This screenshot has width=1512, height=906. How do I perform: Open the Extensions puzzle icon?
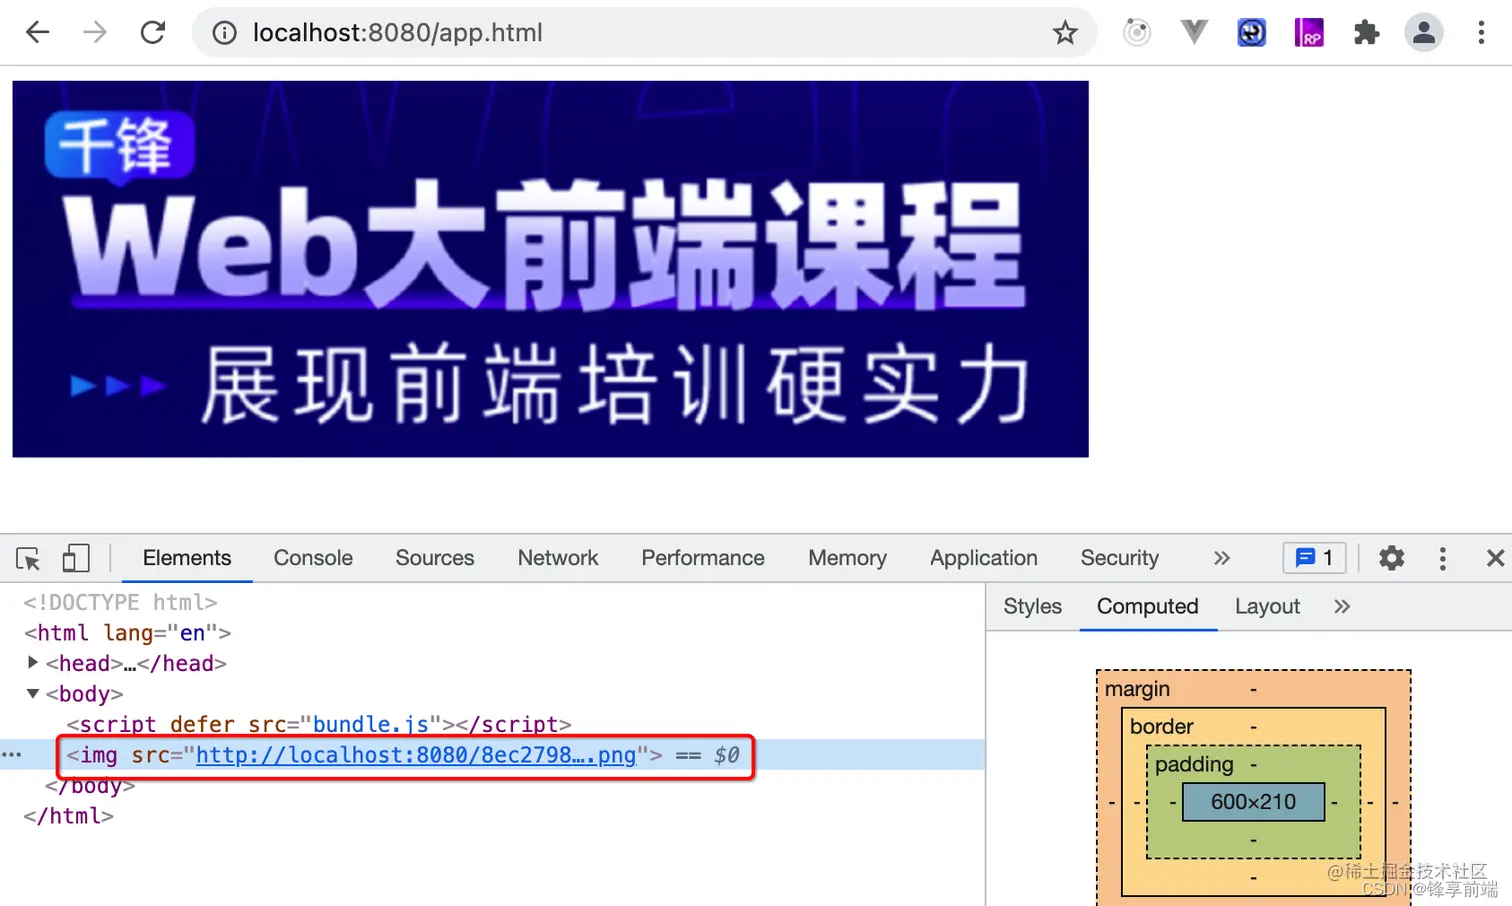[1366, 33]
